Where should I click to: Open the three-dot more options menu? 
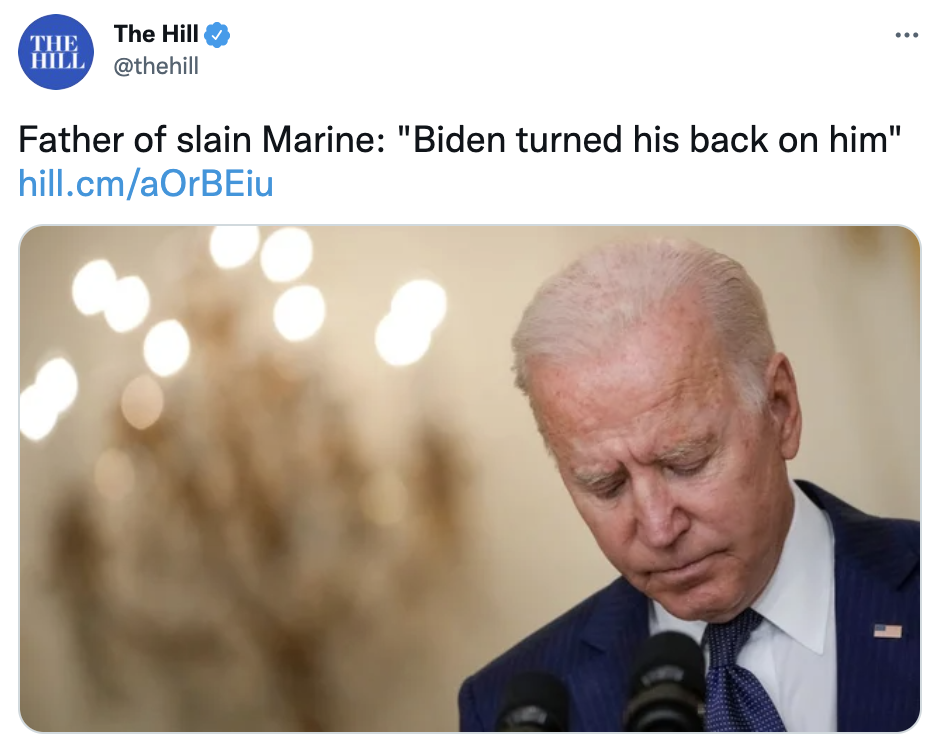point(906,35)
